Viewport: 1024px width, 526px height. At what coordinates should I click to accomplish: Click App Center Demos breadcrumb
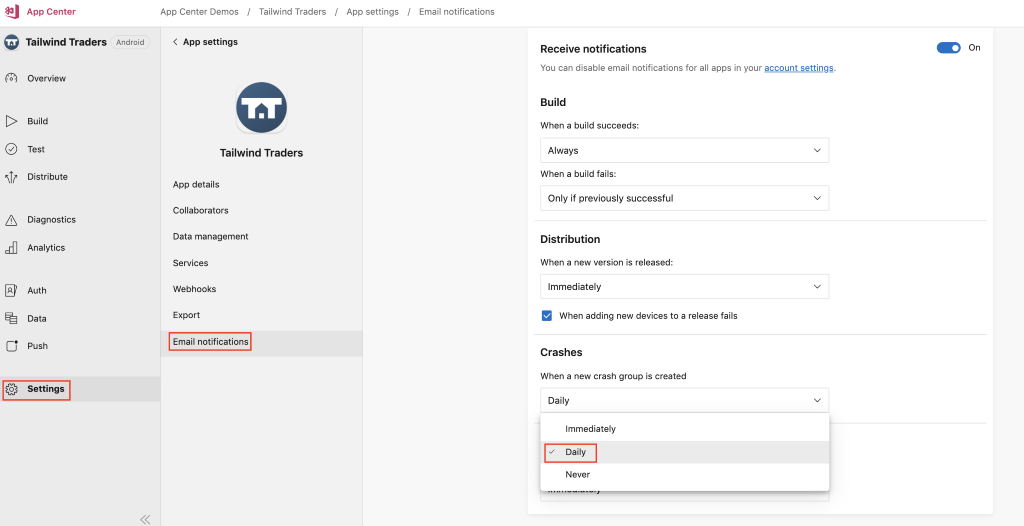(199, 12)
